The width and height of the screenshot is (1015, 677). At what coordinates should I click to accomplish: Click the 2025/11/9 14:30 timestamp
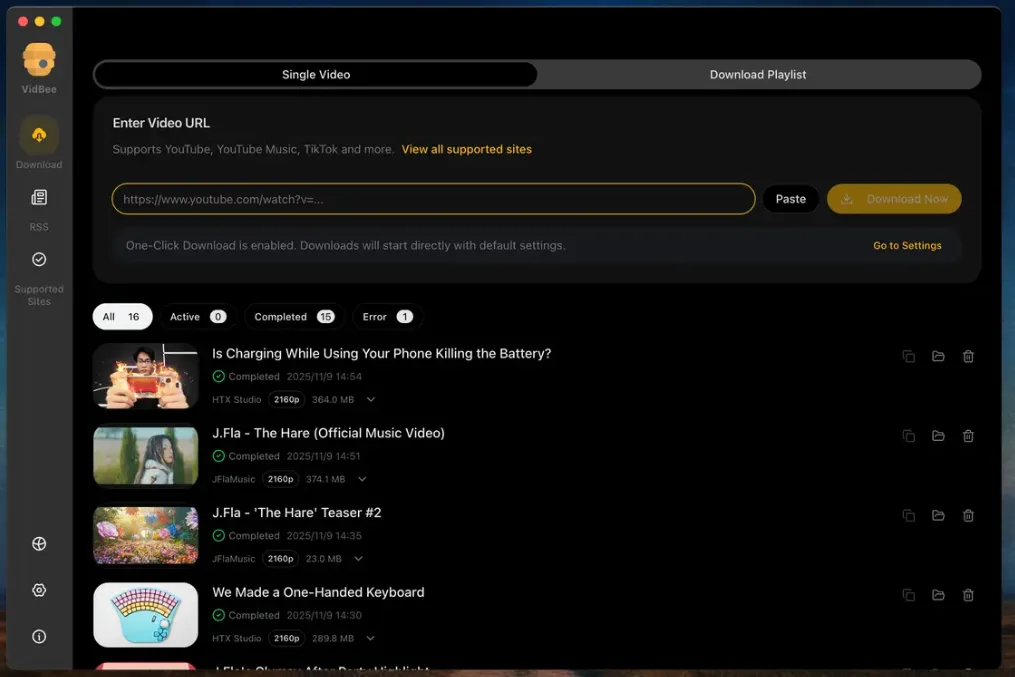tap(324, 615)
